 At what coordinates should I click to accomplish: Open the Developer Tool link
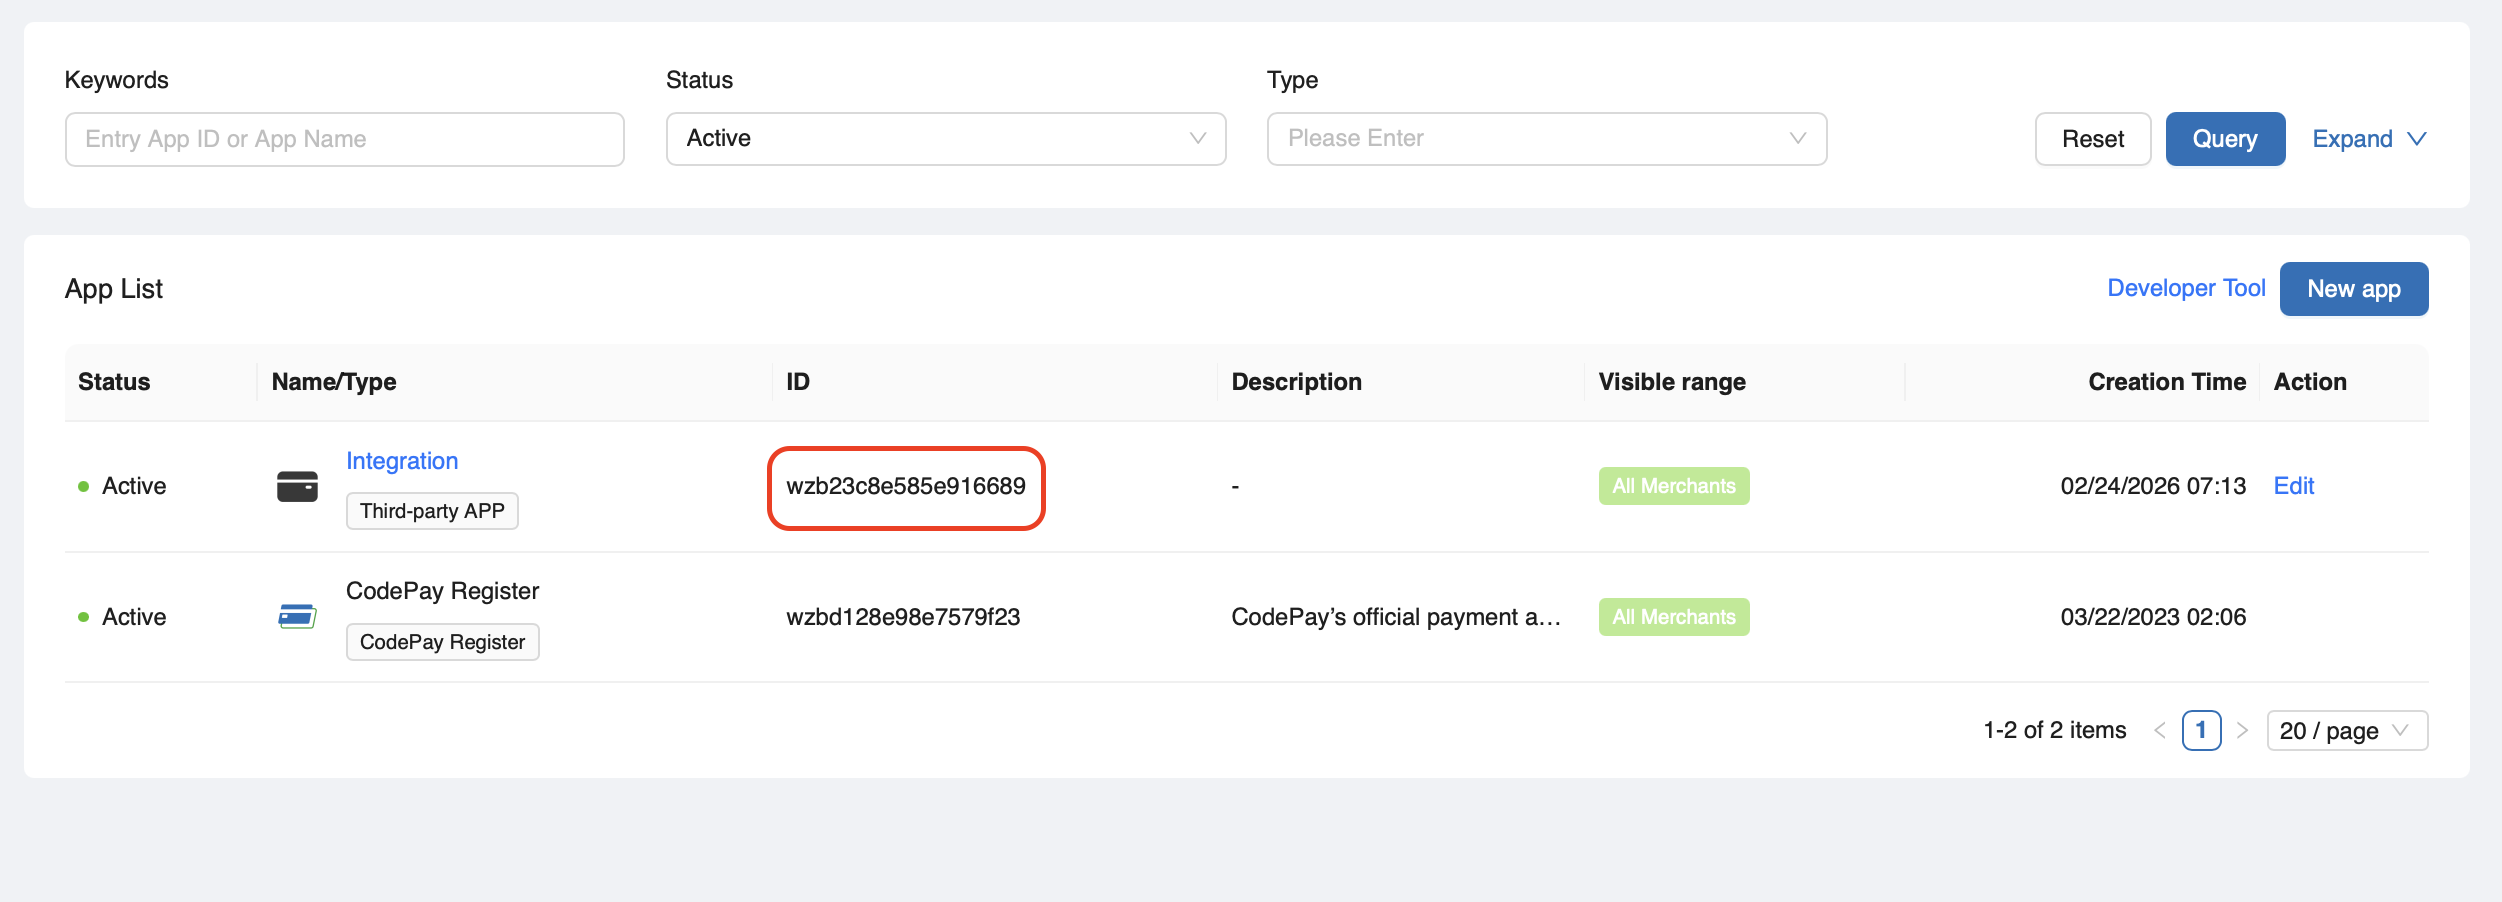tap(2186, 288)
